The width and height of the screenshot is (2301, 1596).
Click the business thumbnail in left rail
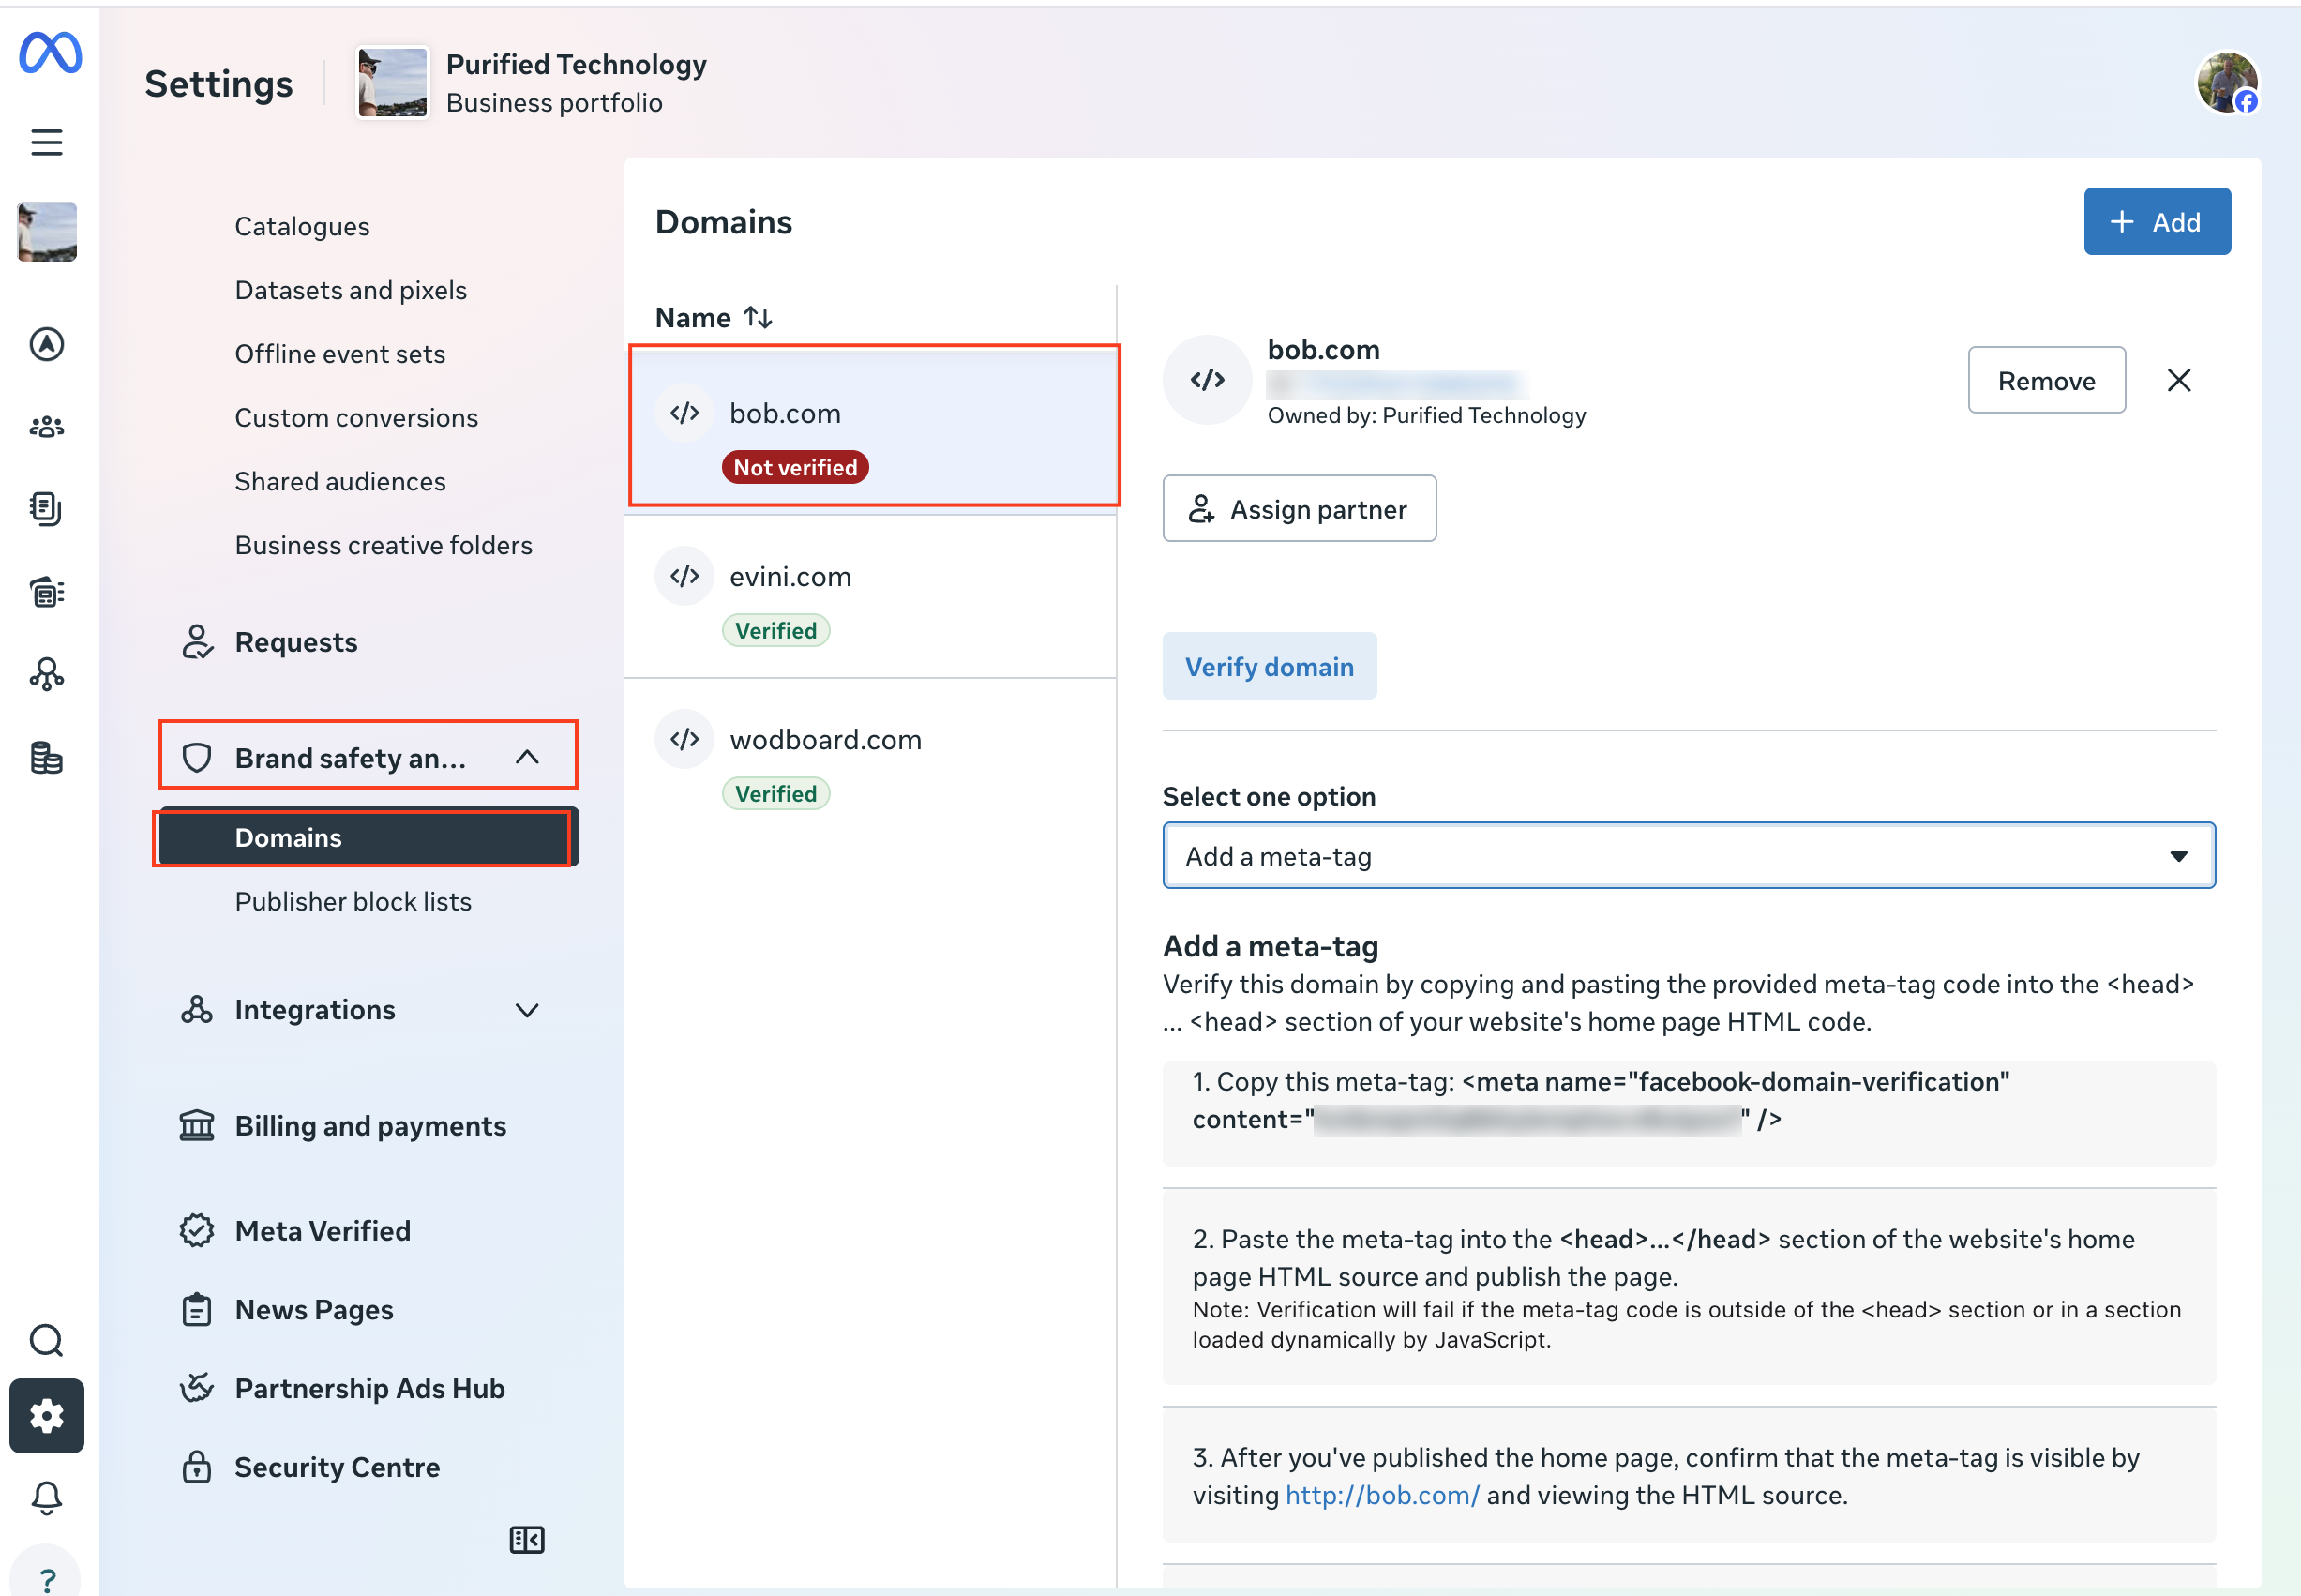47,232
